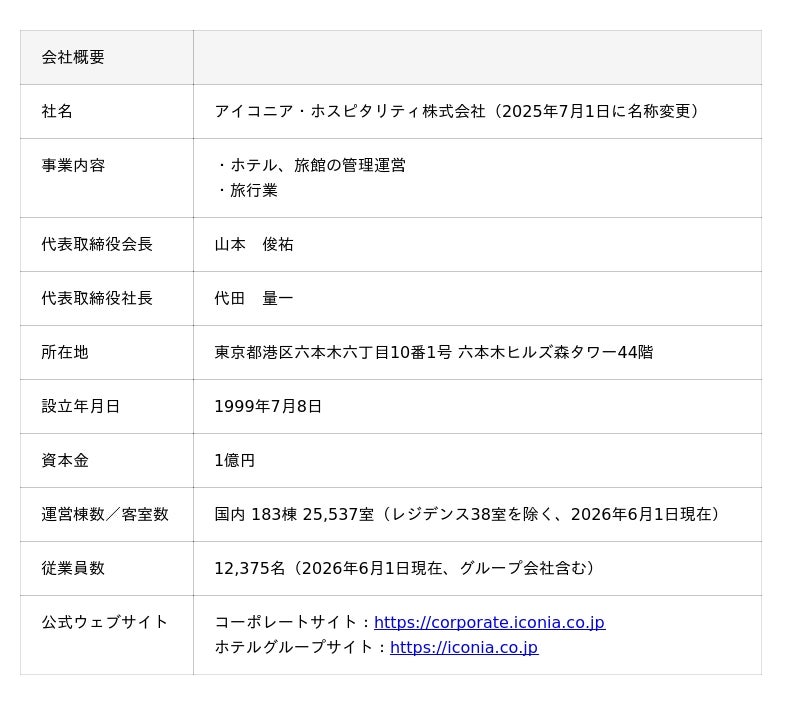Click the 国内 183棟 25,537室 text
The width and height of the screenshot is (800, 705).
[x=294, y=514]
